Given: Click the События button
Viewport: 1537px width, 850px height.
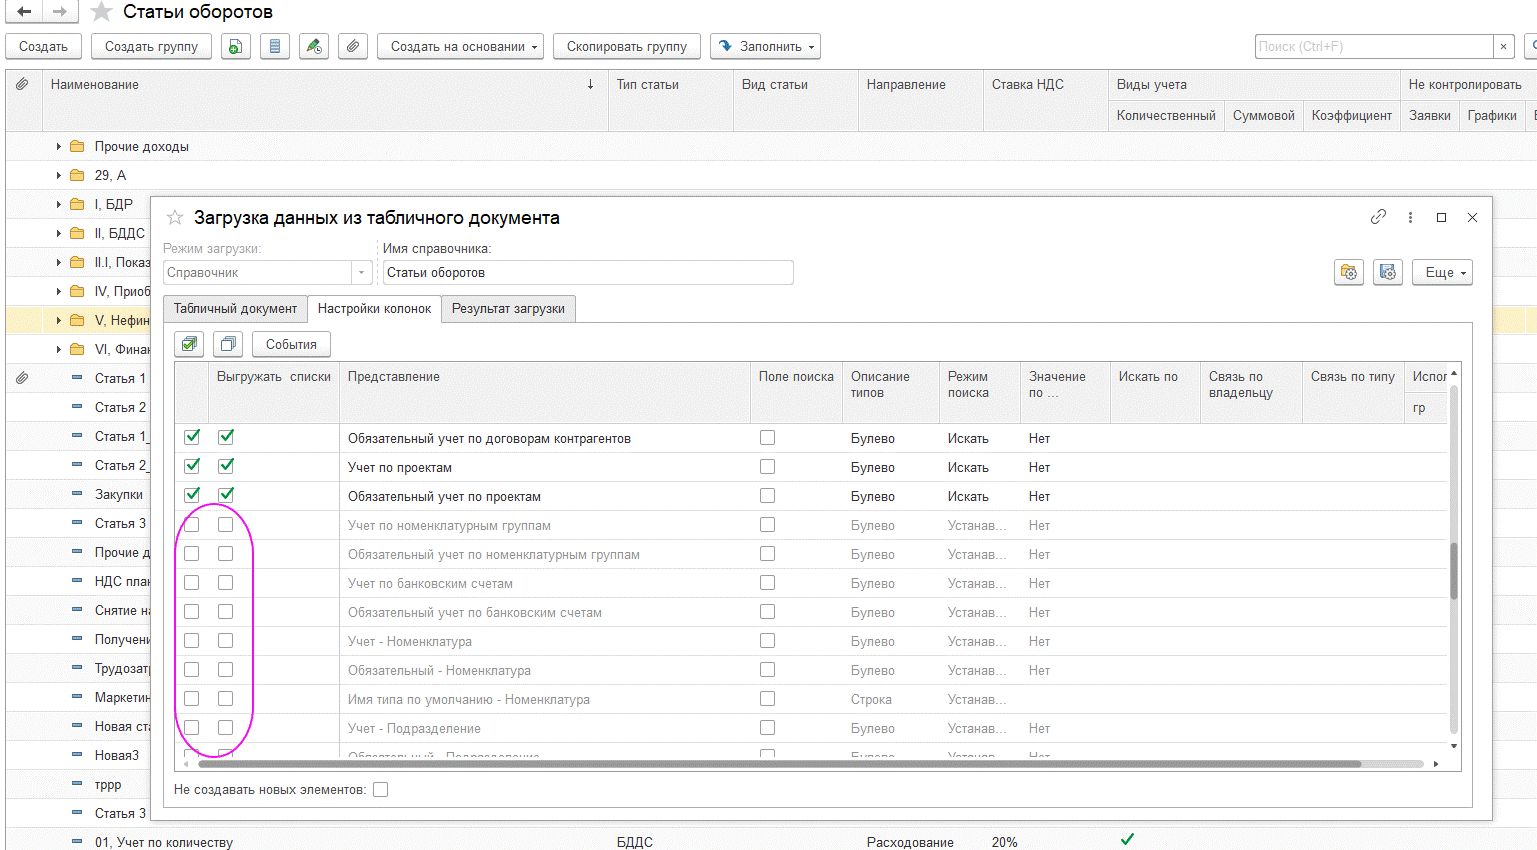Looking at the screenshot, I should [291, 344].
